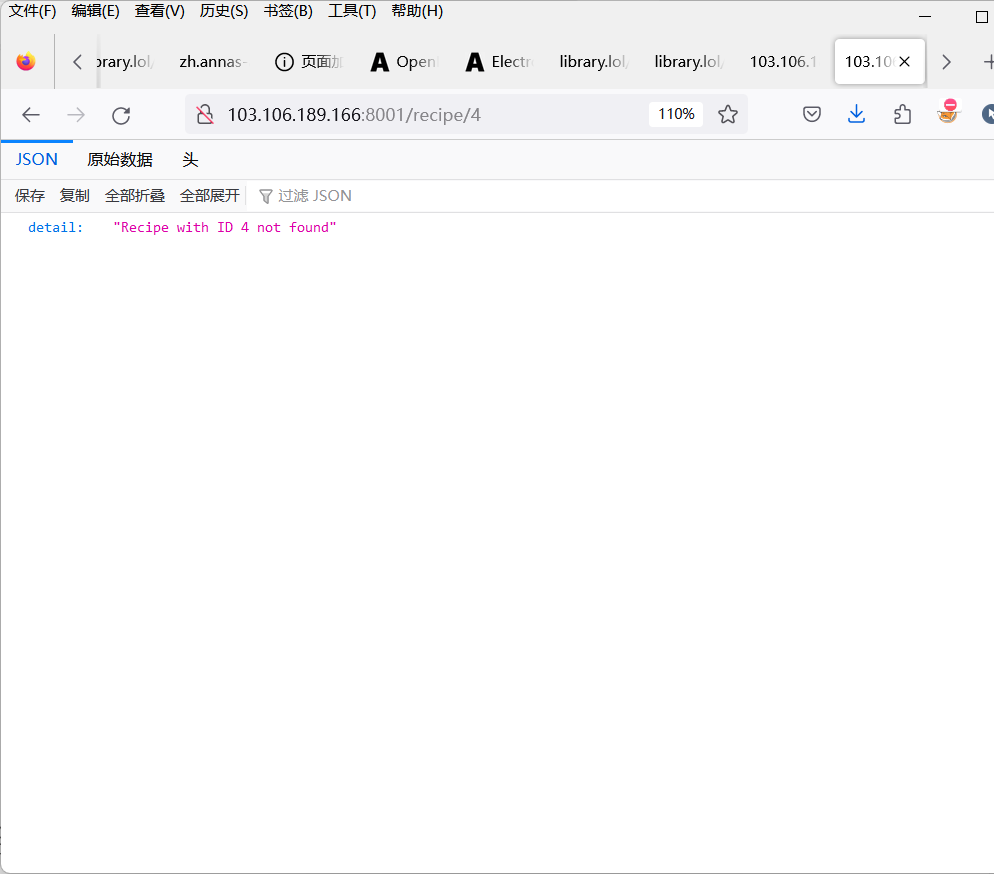
Task: Click the 复制 button
Action: [74, 196]
